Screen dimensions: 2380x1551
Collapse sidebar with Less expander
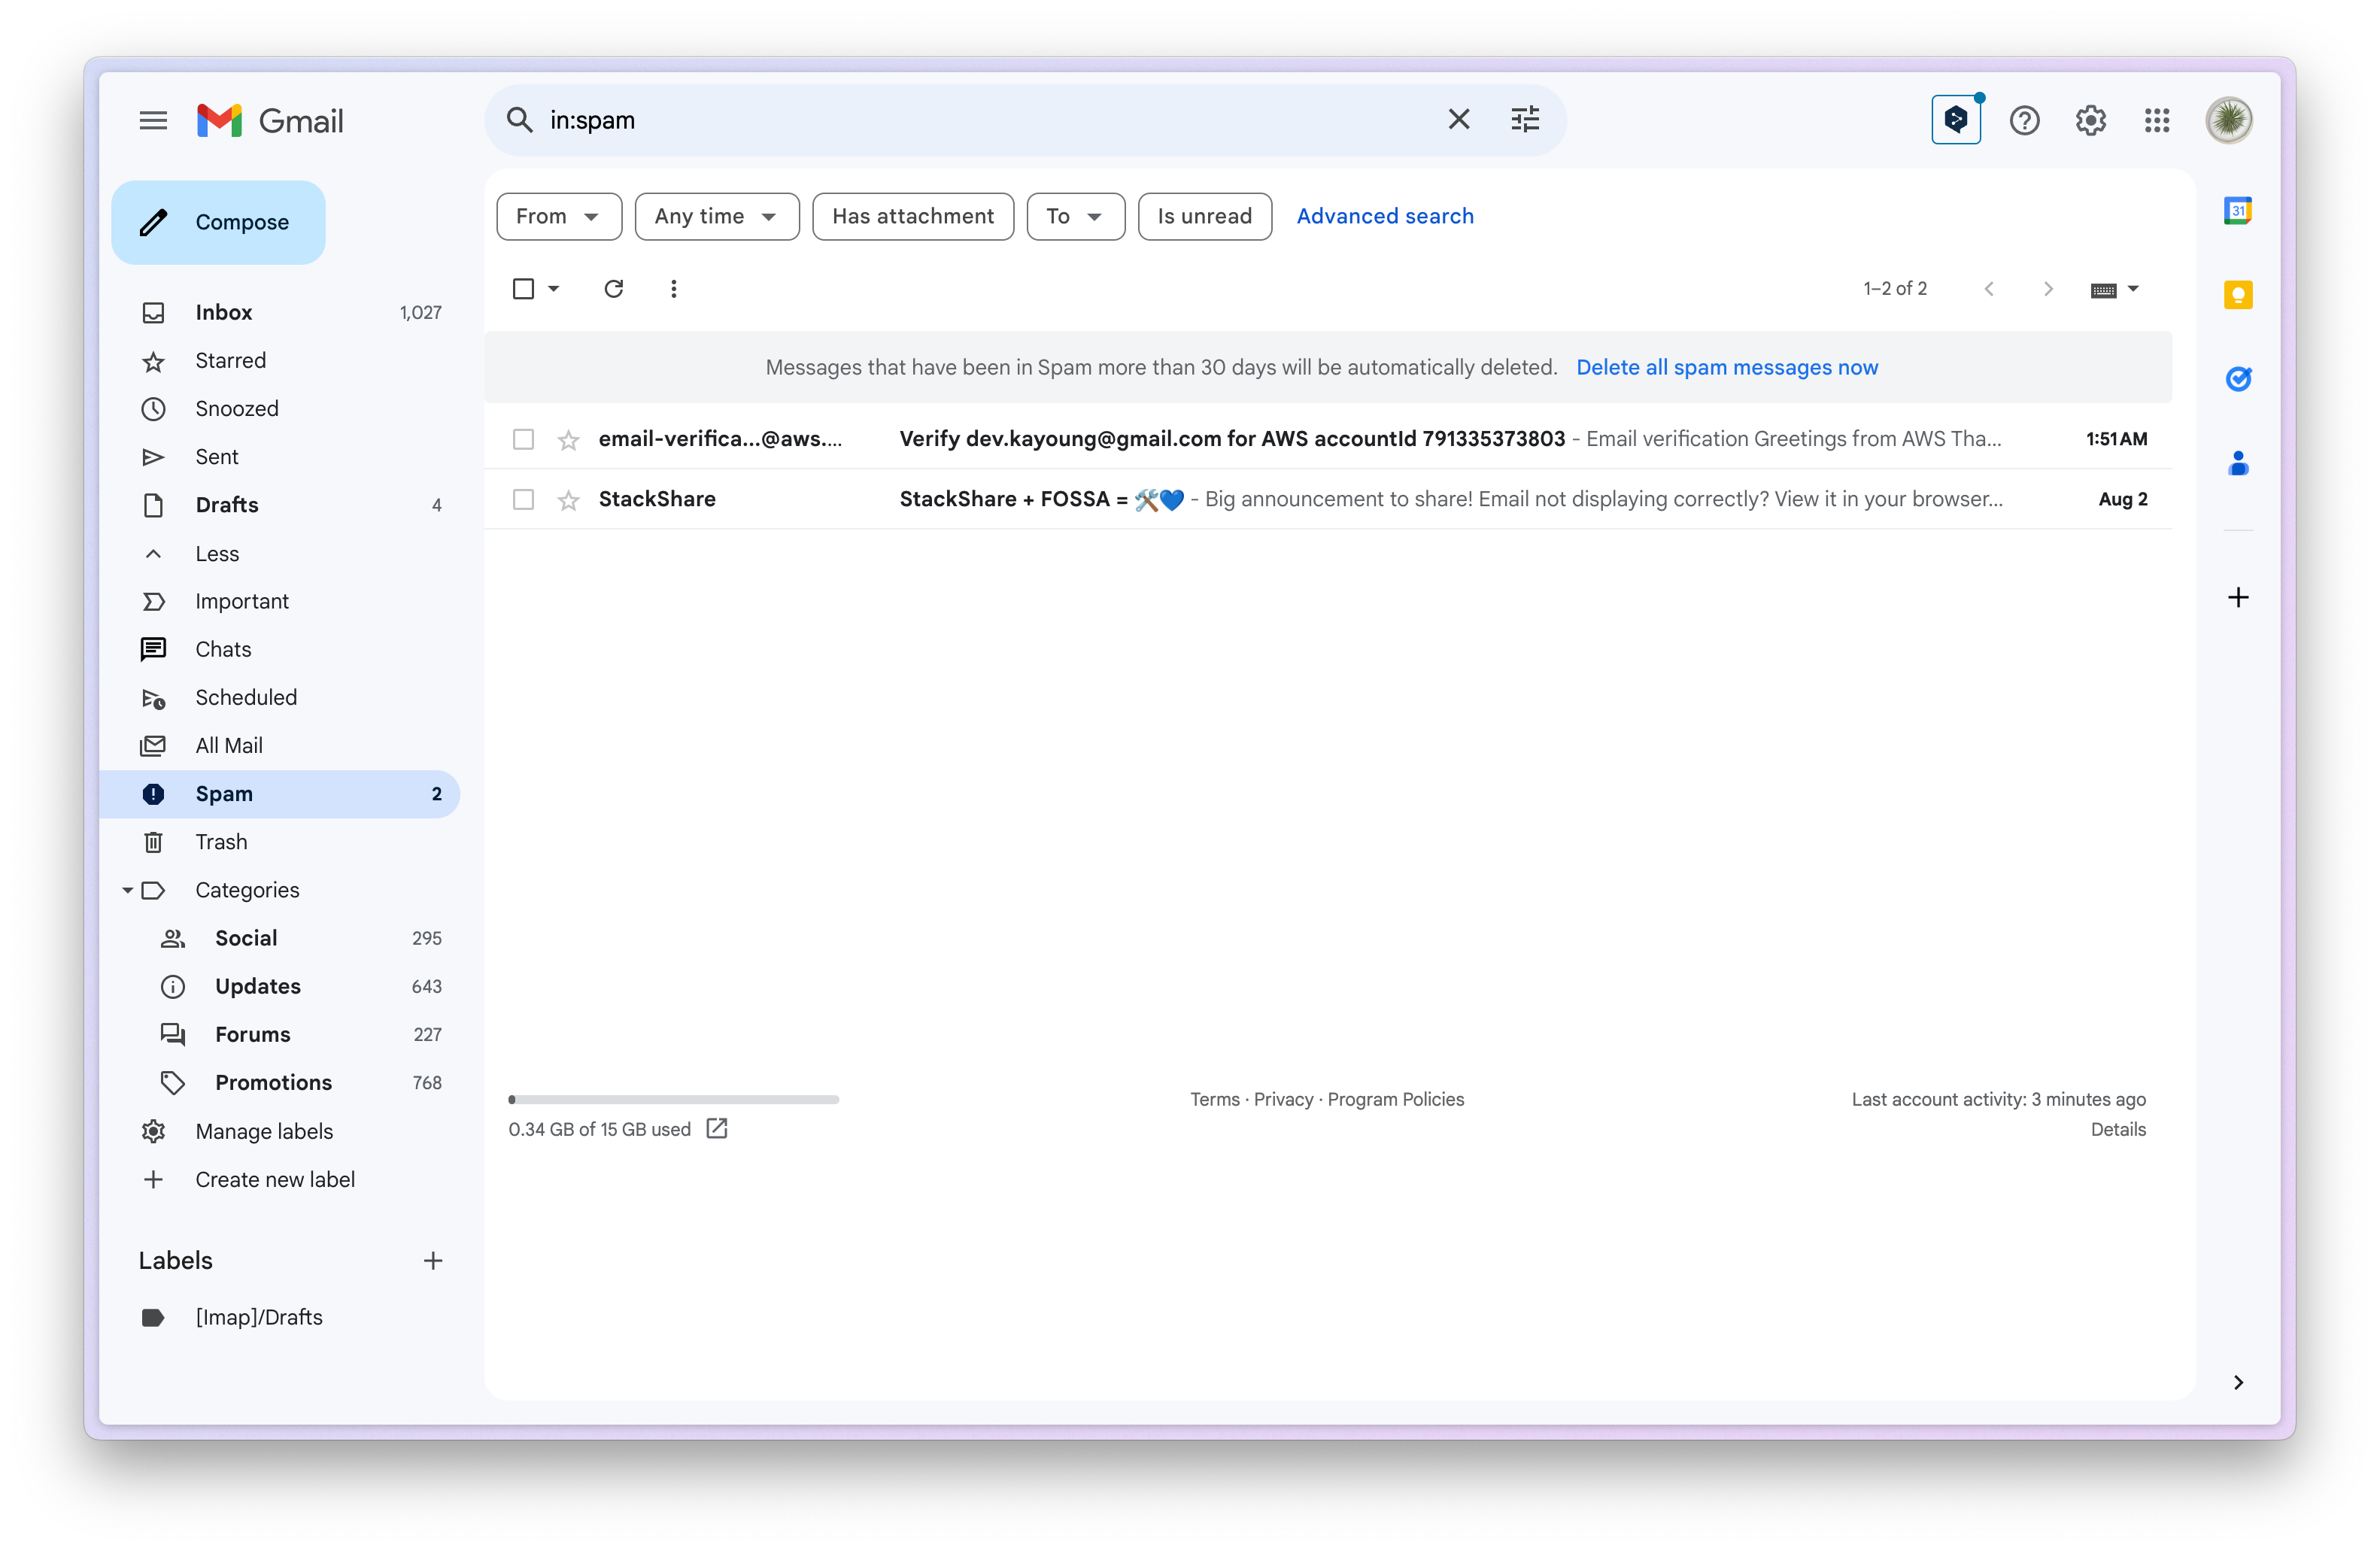coord(216,553)
